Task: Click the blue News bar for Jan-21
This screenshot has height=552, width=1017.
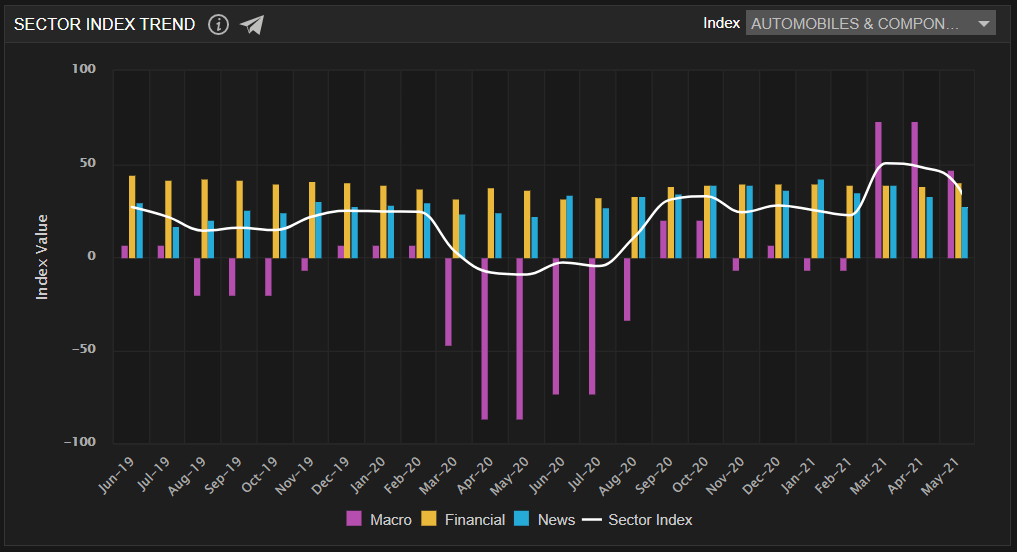Action: pyautogui.click(x=821, y=218)
